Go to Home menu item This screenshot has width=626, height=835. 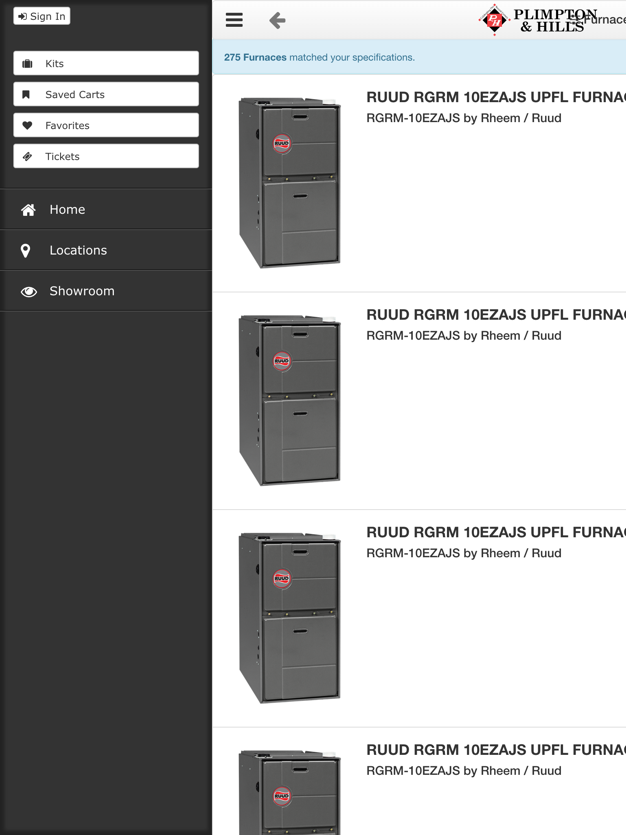[x=106, y=209]
